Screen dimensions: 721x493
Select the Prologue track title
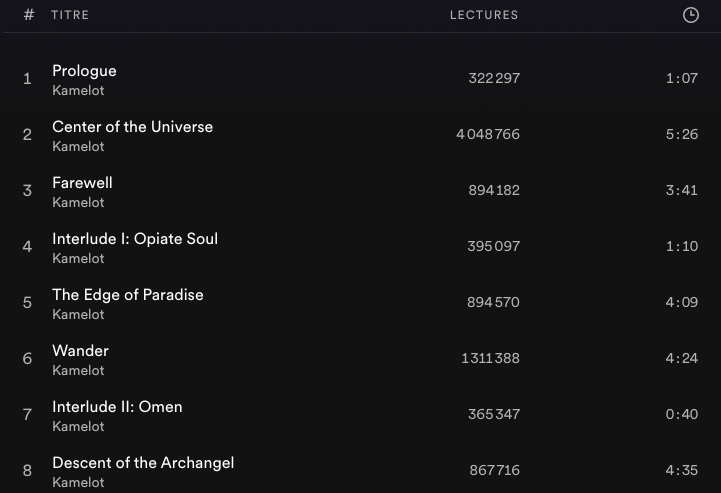[84, 71]
